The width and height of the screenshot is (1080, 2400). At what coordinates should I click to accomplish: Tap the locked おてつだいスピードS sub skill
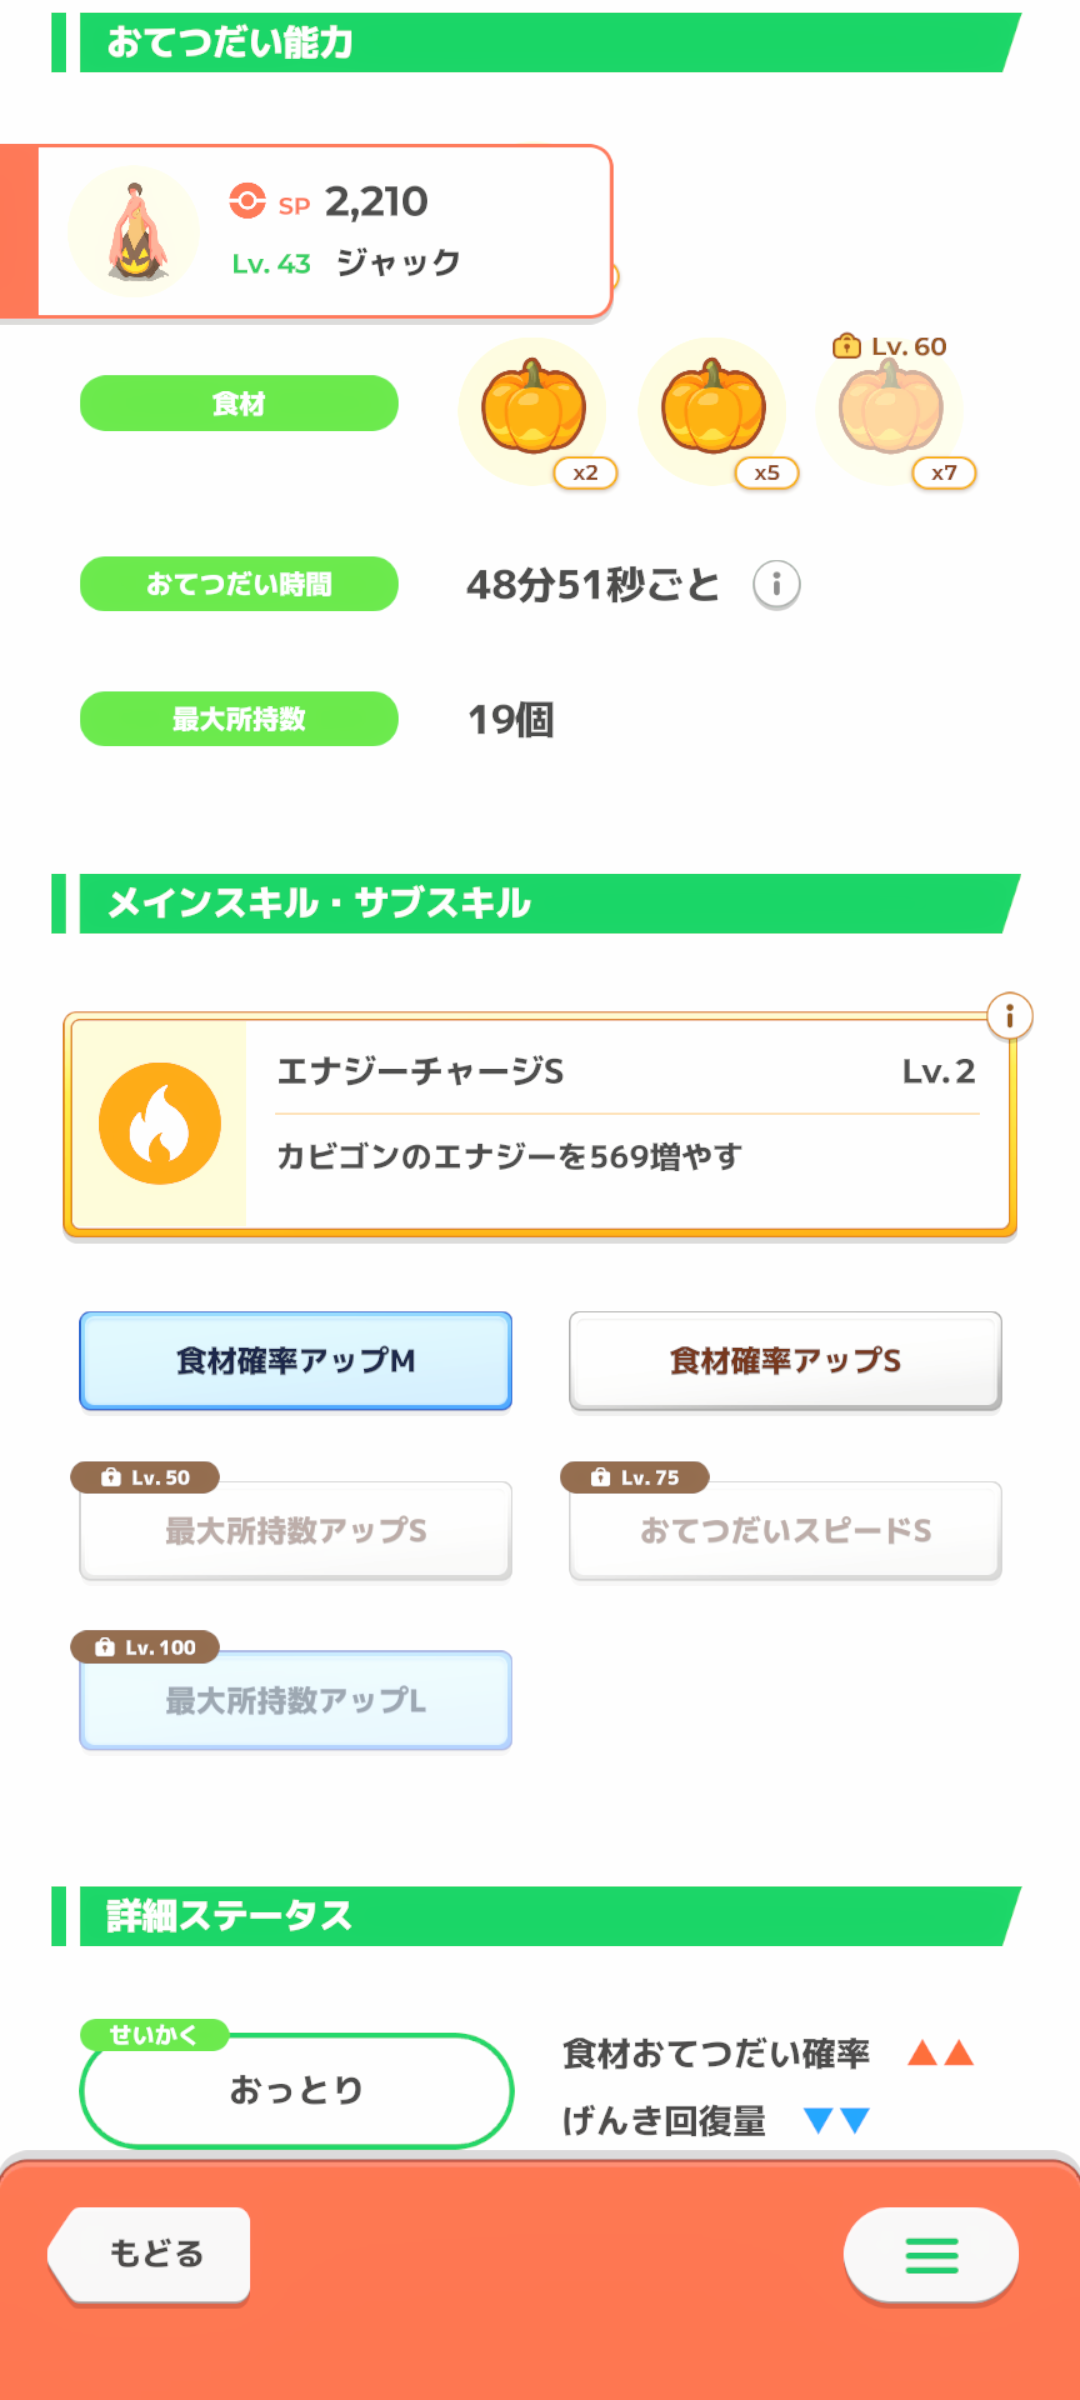785,1530
